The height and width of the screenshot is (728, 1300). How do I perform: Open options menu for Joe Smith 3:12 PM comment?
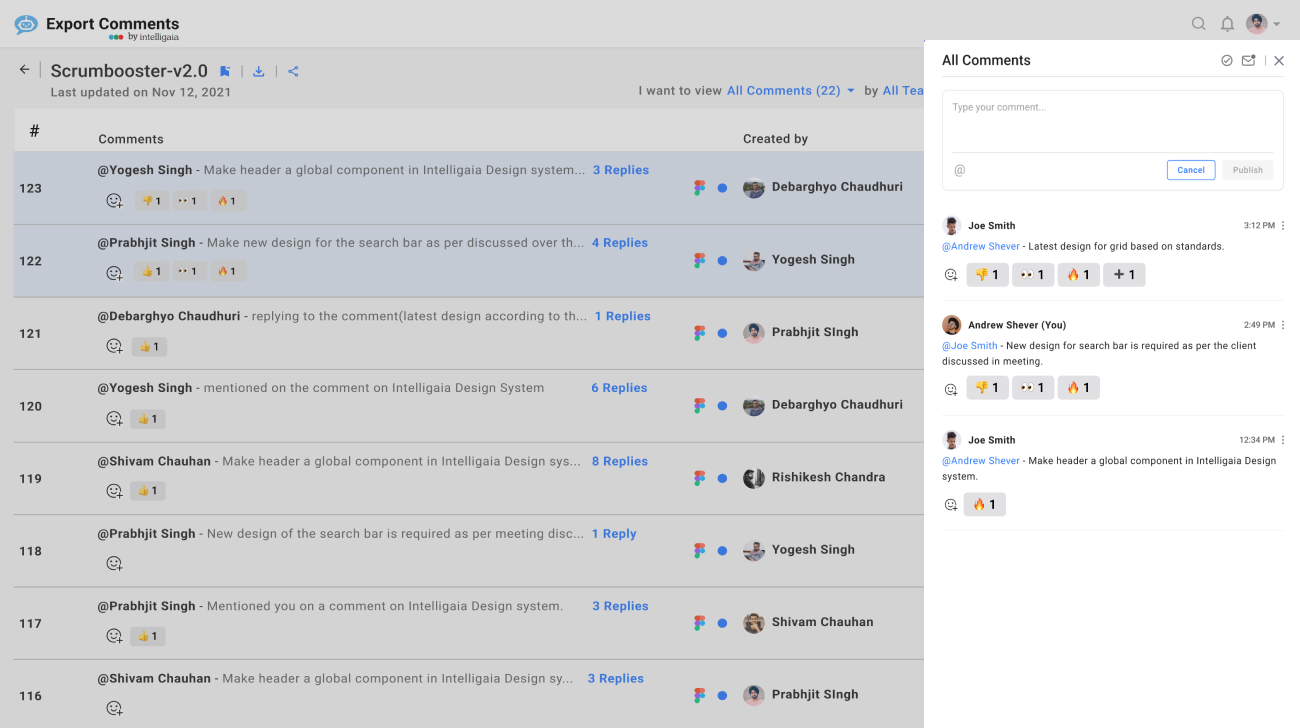(x=1283, y=226)
